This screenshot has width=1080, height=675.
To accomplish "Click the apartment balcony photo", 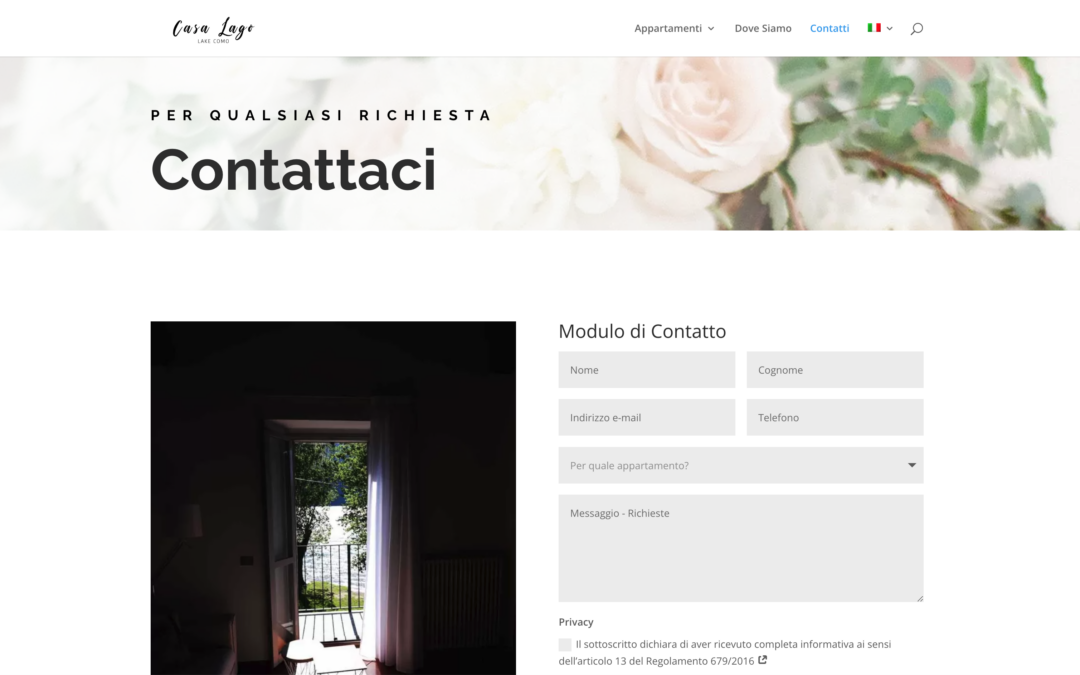I will tap(333, 498).
